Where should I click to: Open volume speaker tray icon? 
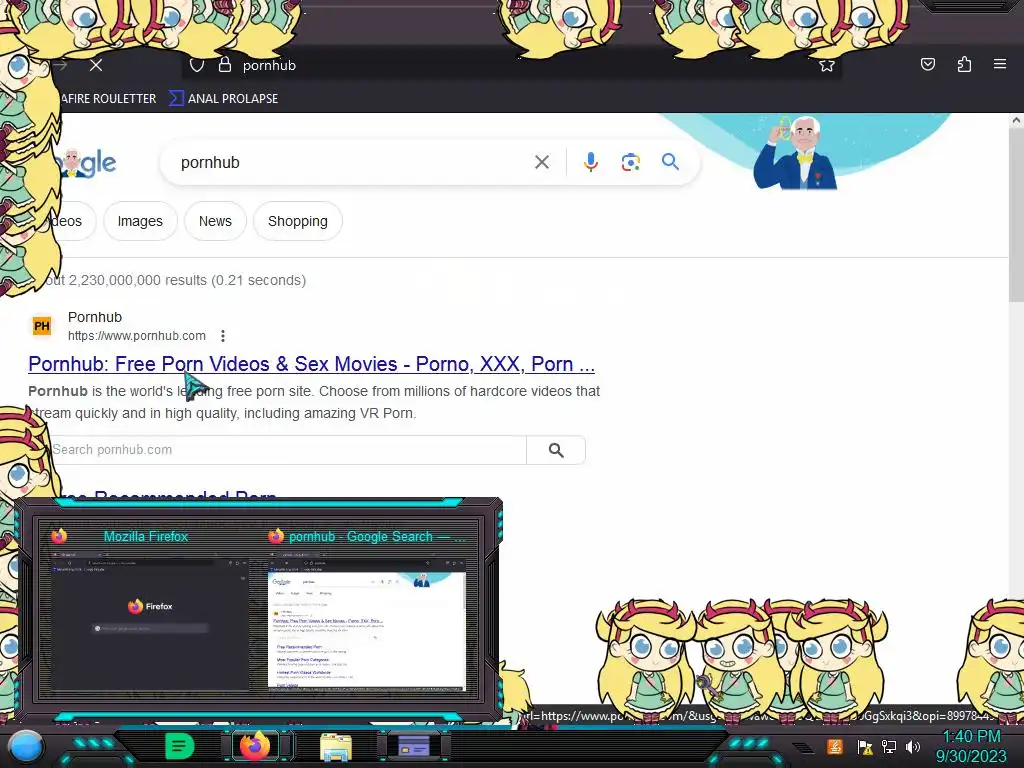pyautogui.click(x=913, y=747)
